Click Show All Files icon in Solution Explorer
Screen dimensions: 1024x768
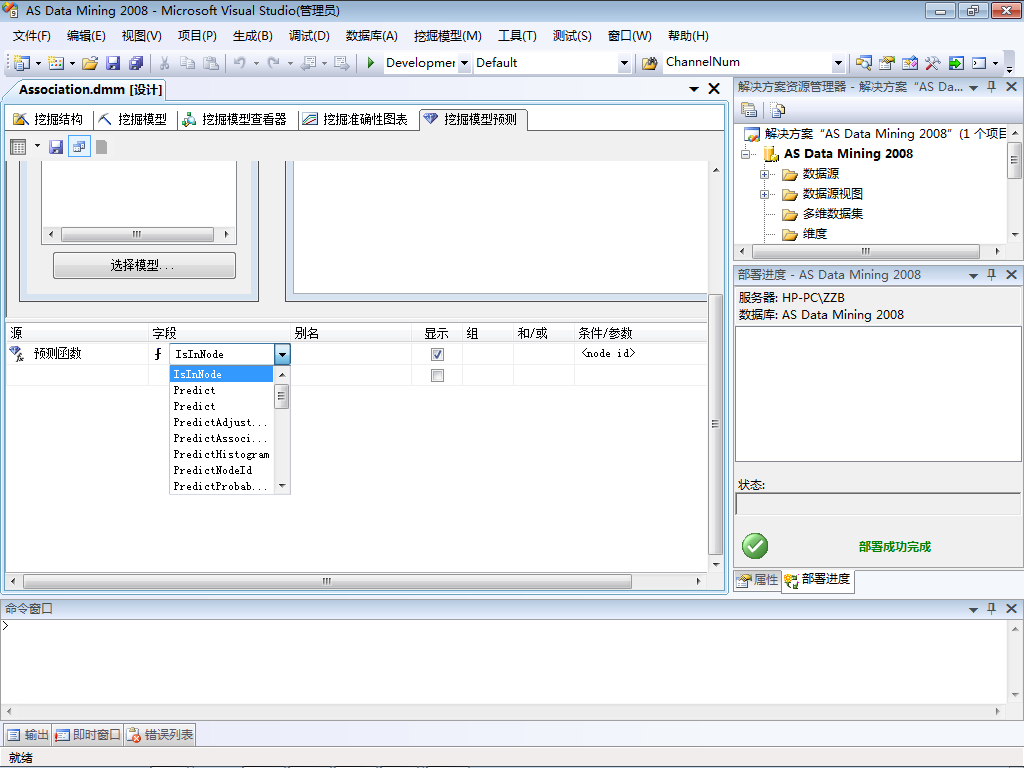tap(777, 110)
